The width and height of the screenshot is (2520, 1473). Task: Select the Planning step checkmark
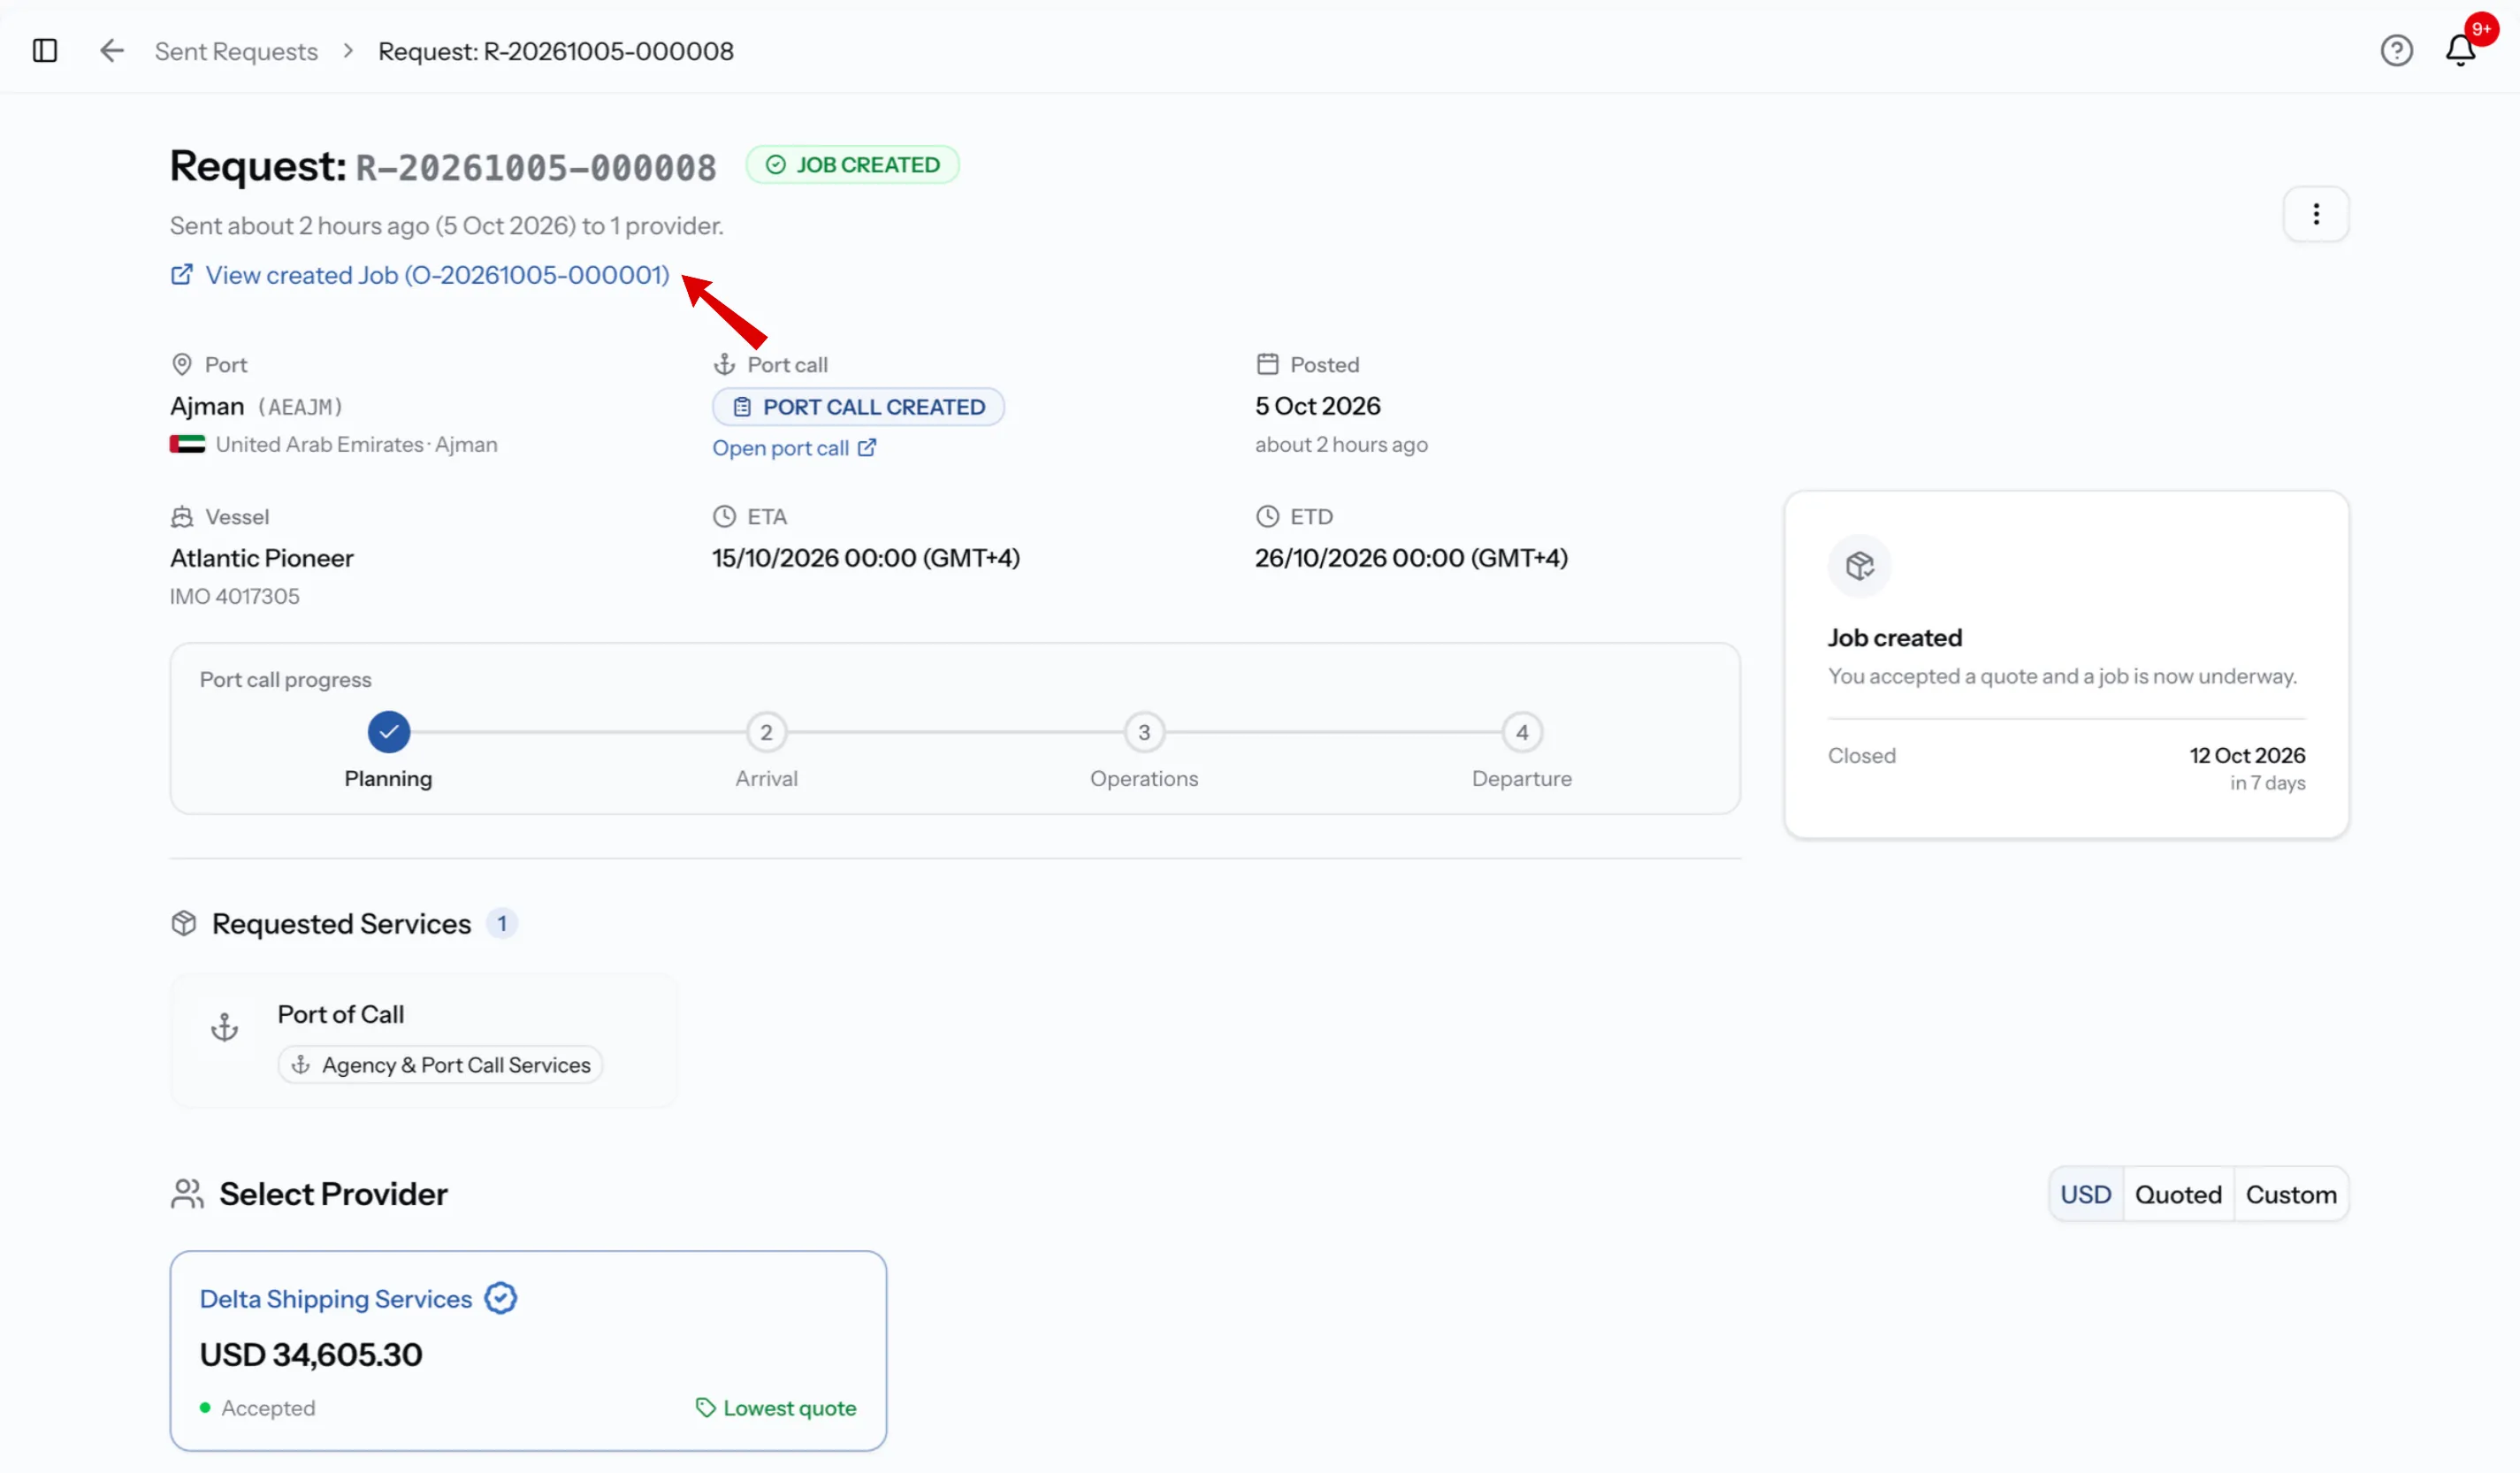click(389, 732)
